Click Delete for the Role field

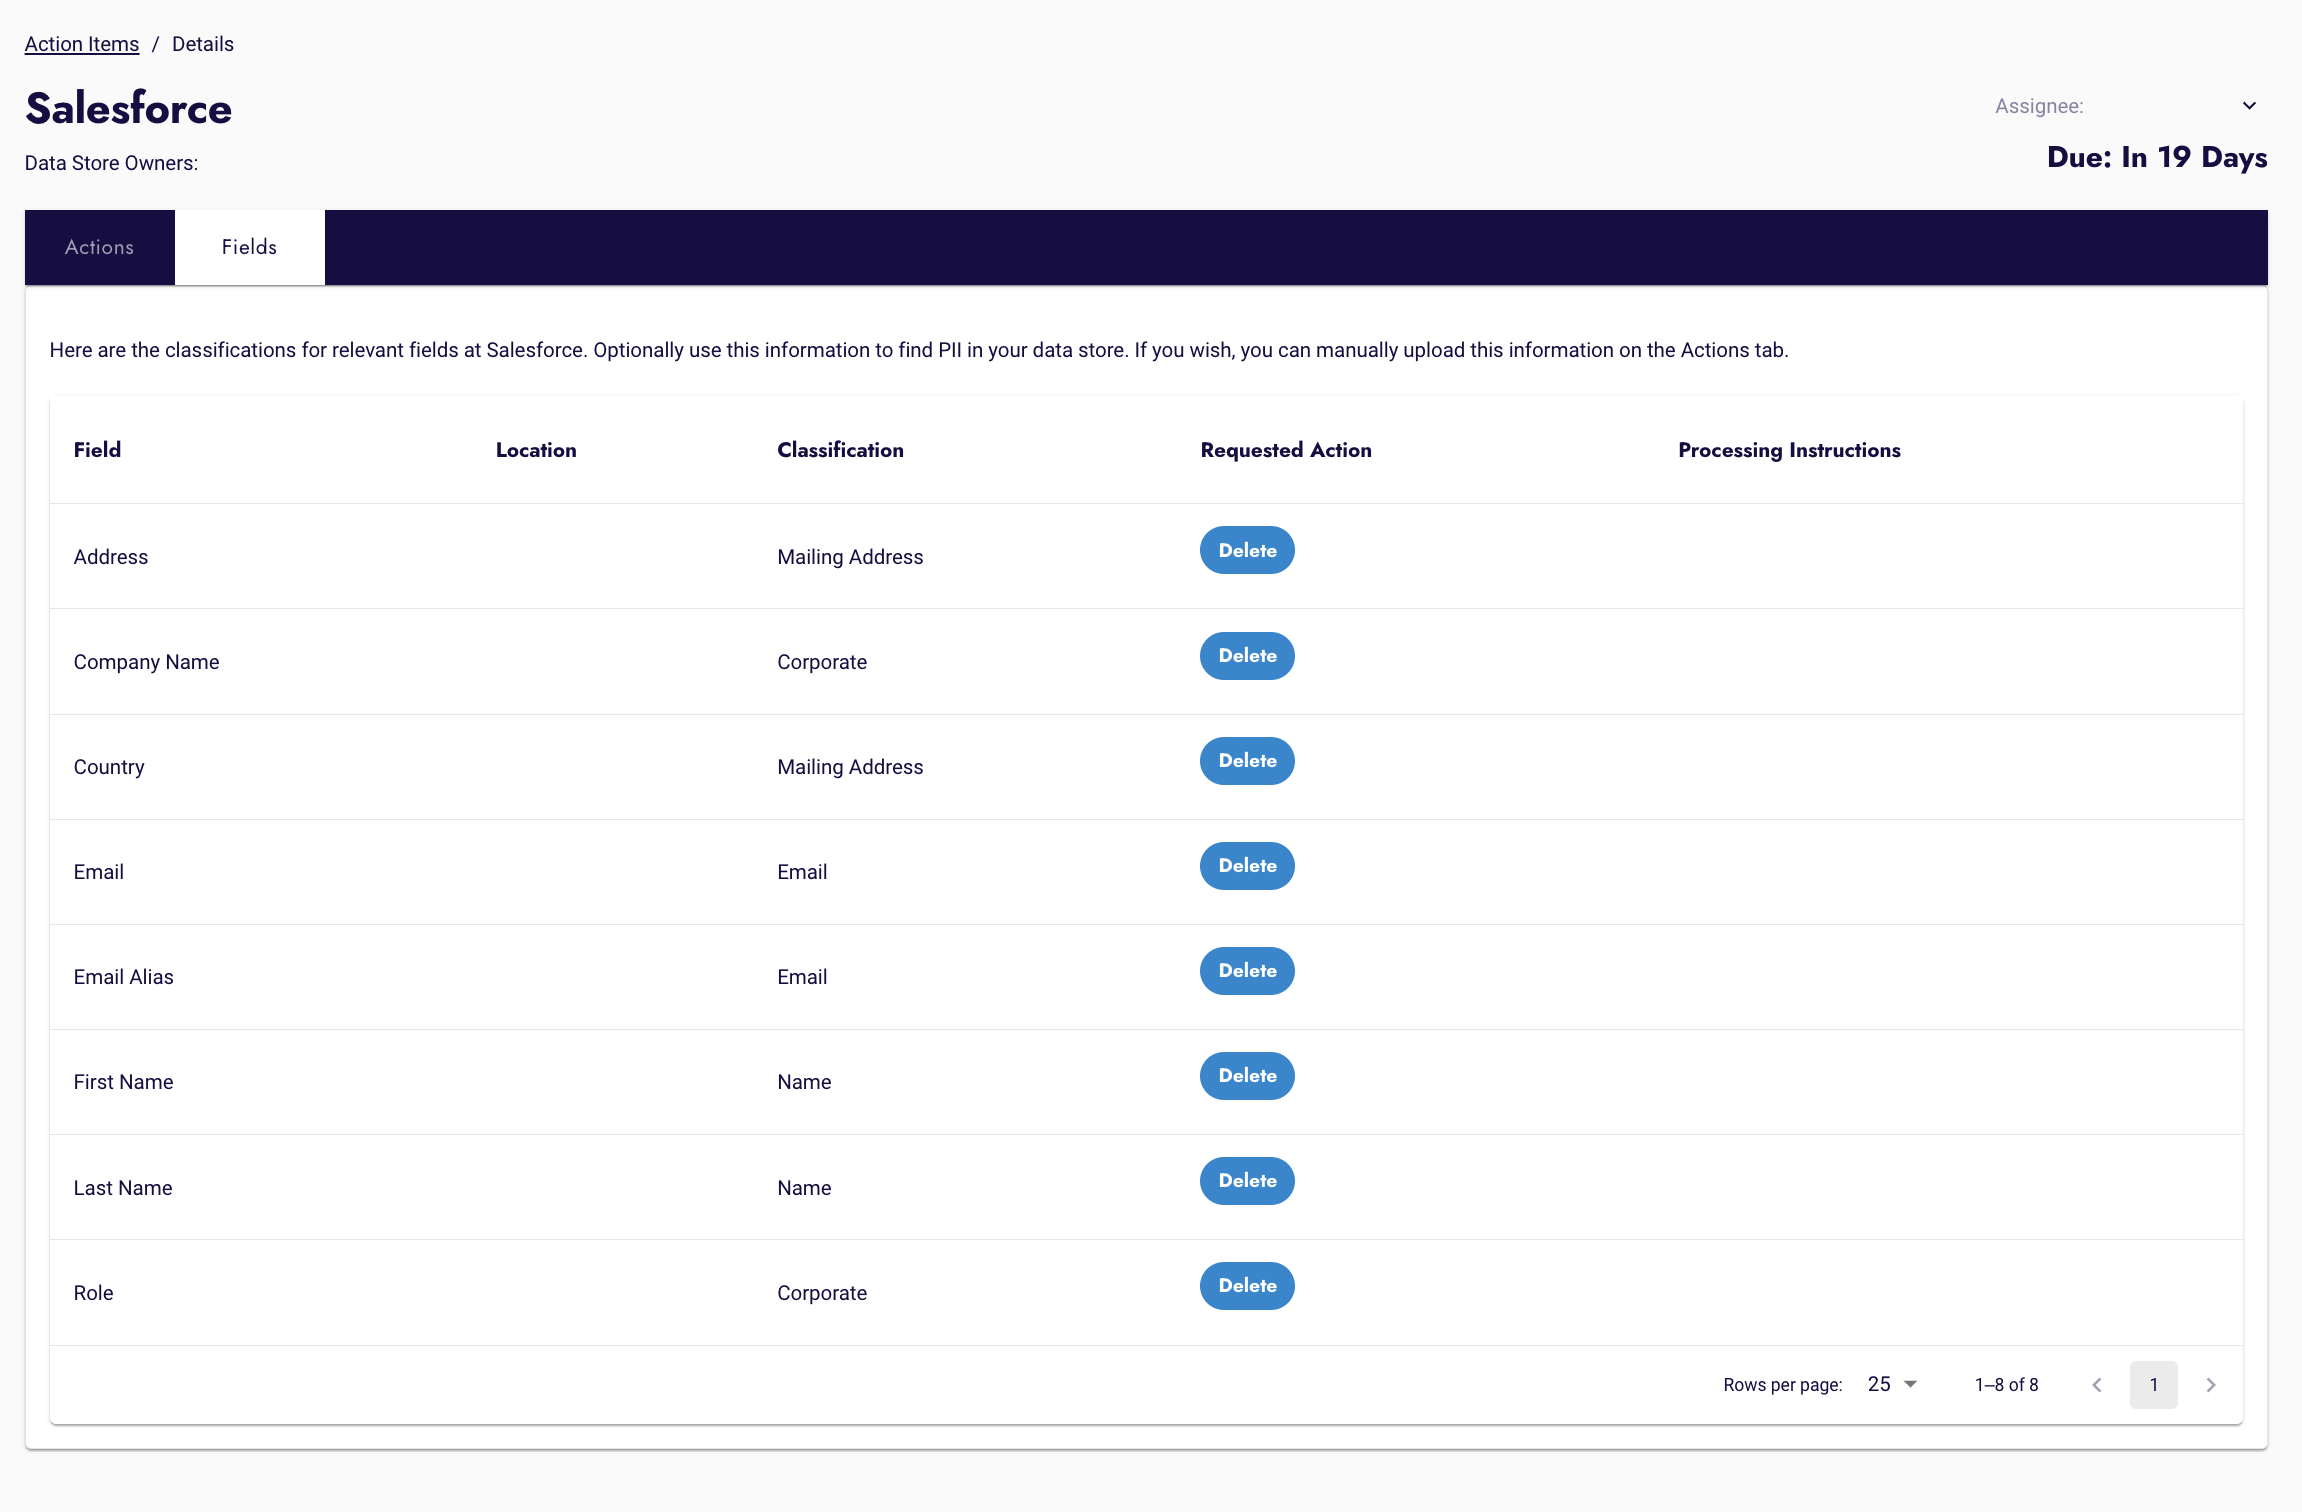(x=1247, y=1286)
